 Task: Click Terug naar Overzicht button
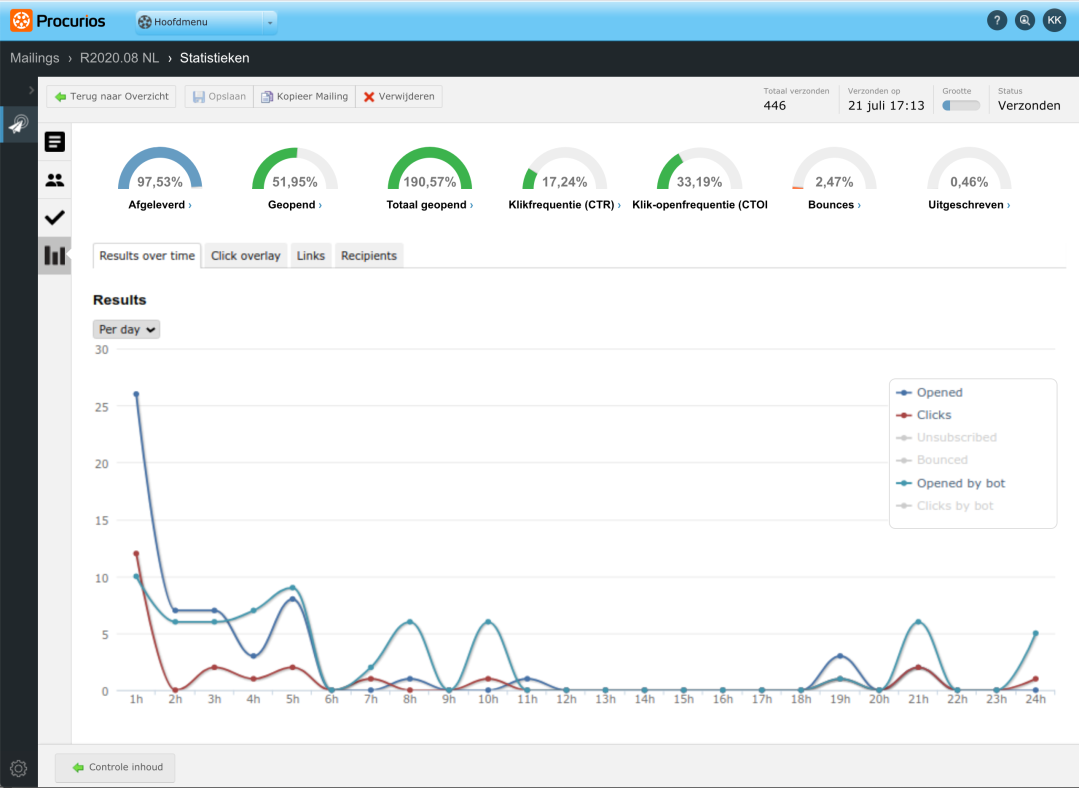(x=111, y=96)
